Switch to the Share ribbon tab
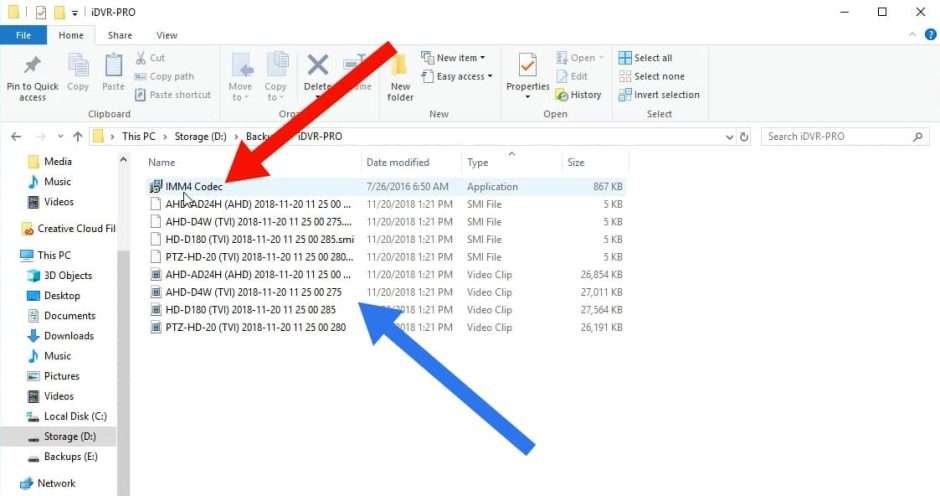This screenshot has height=496, width=940. pyautogui.click(x=120, y=35)
